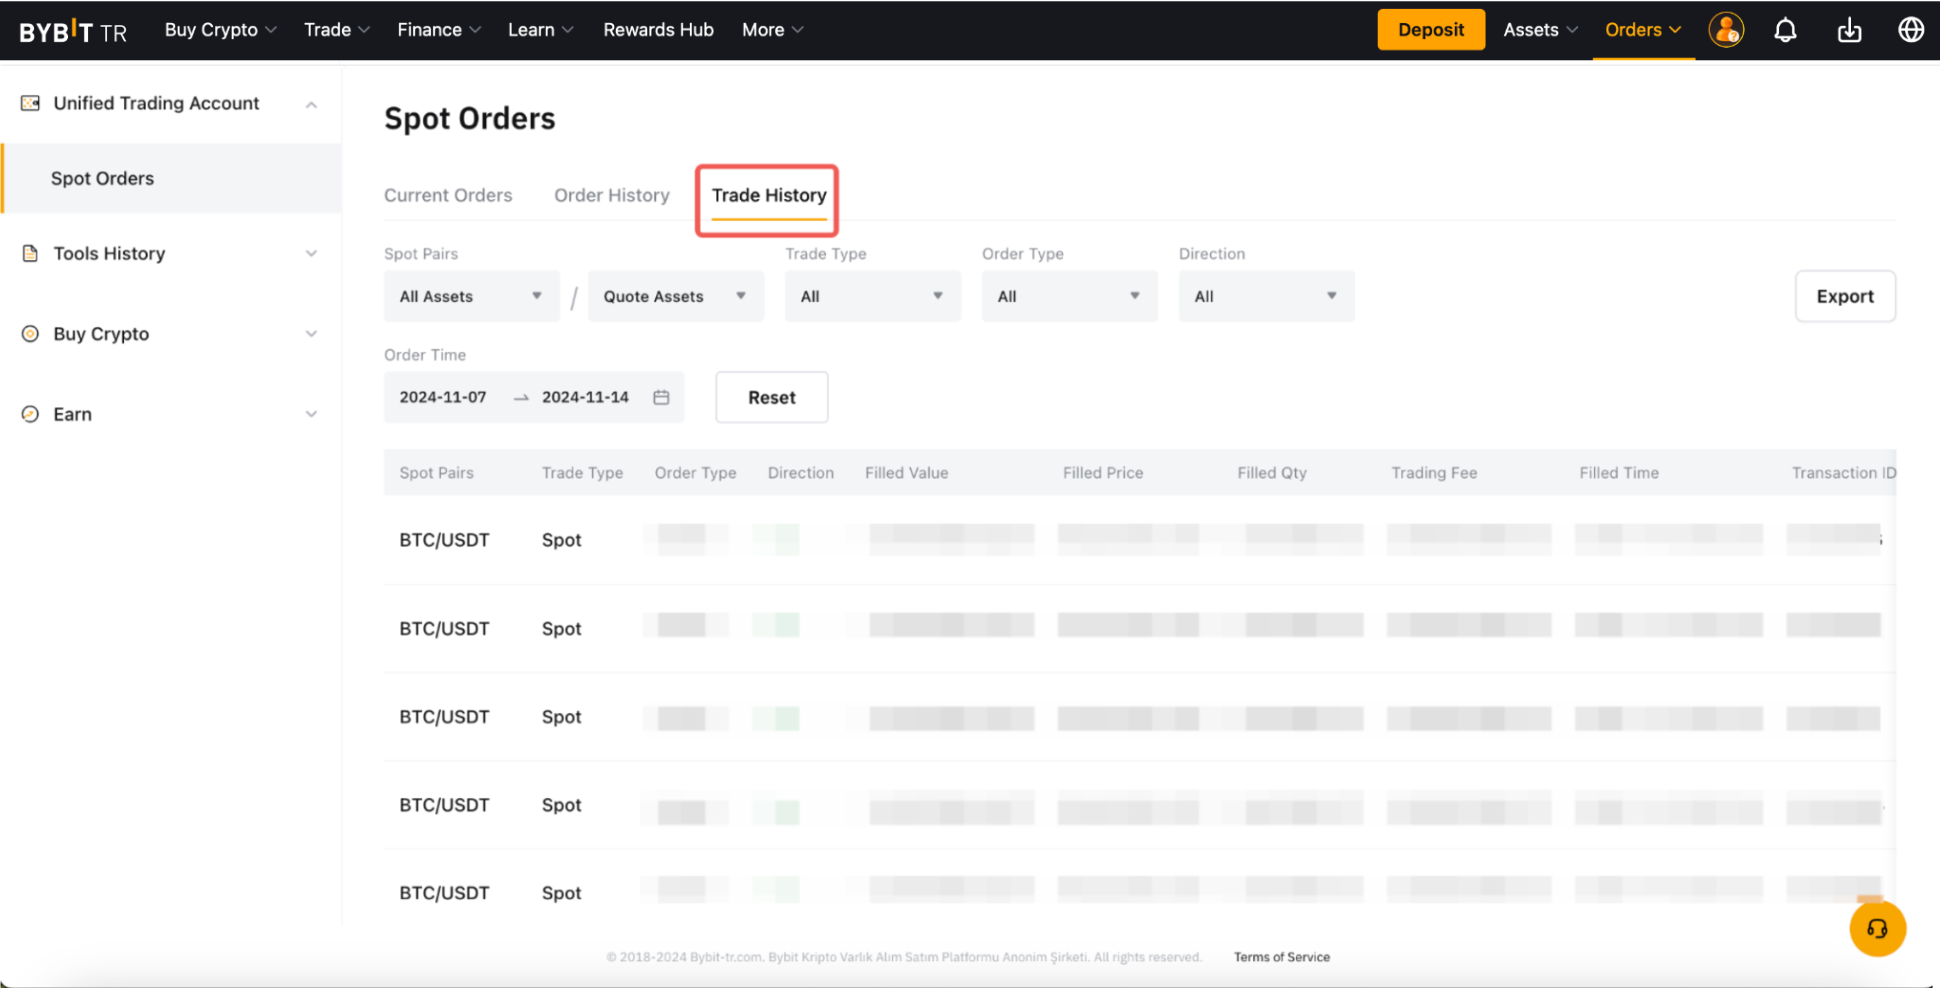Open the customer support headset chat

pyautogui.click(x=1877, y=929)
